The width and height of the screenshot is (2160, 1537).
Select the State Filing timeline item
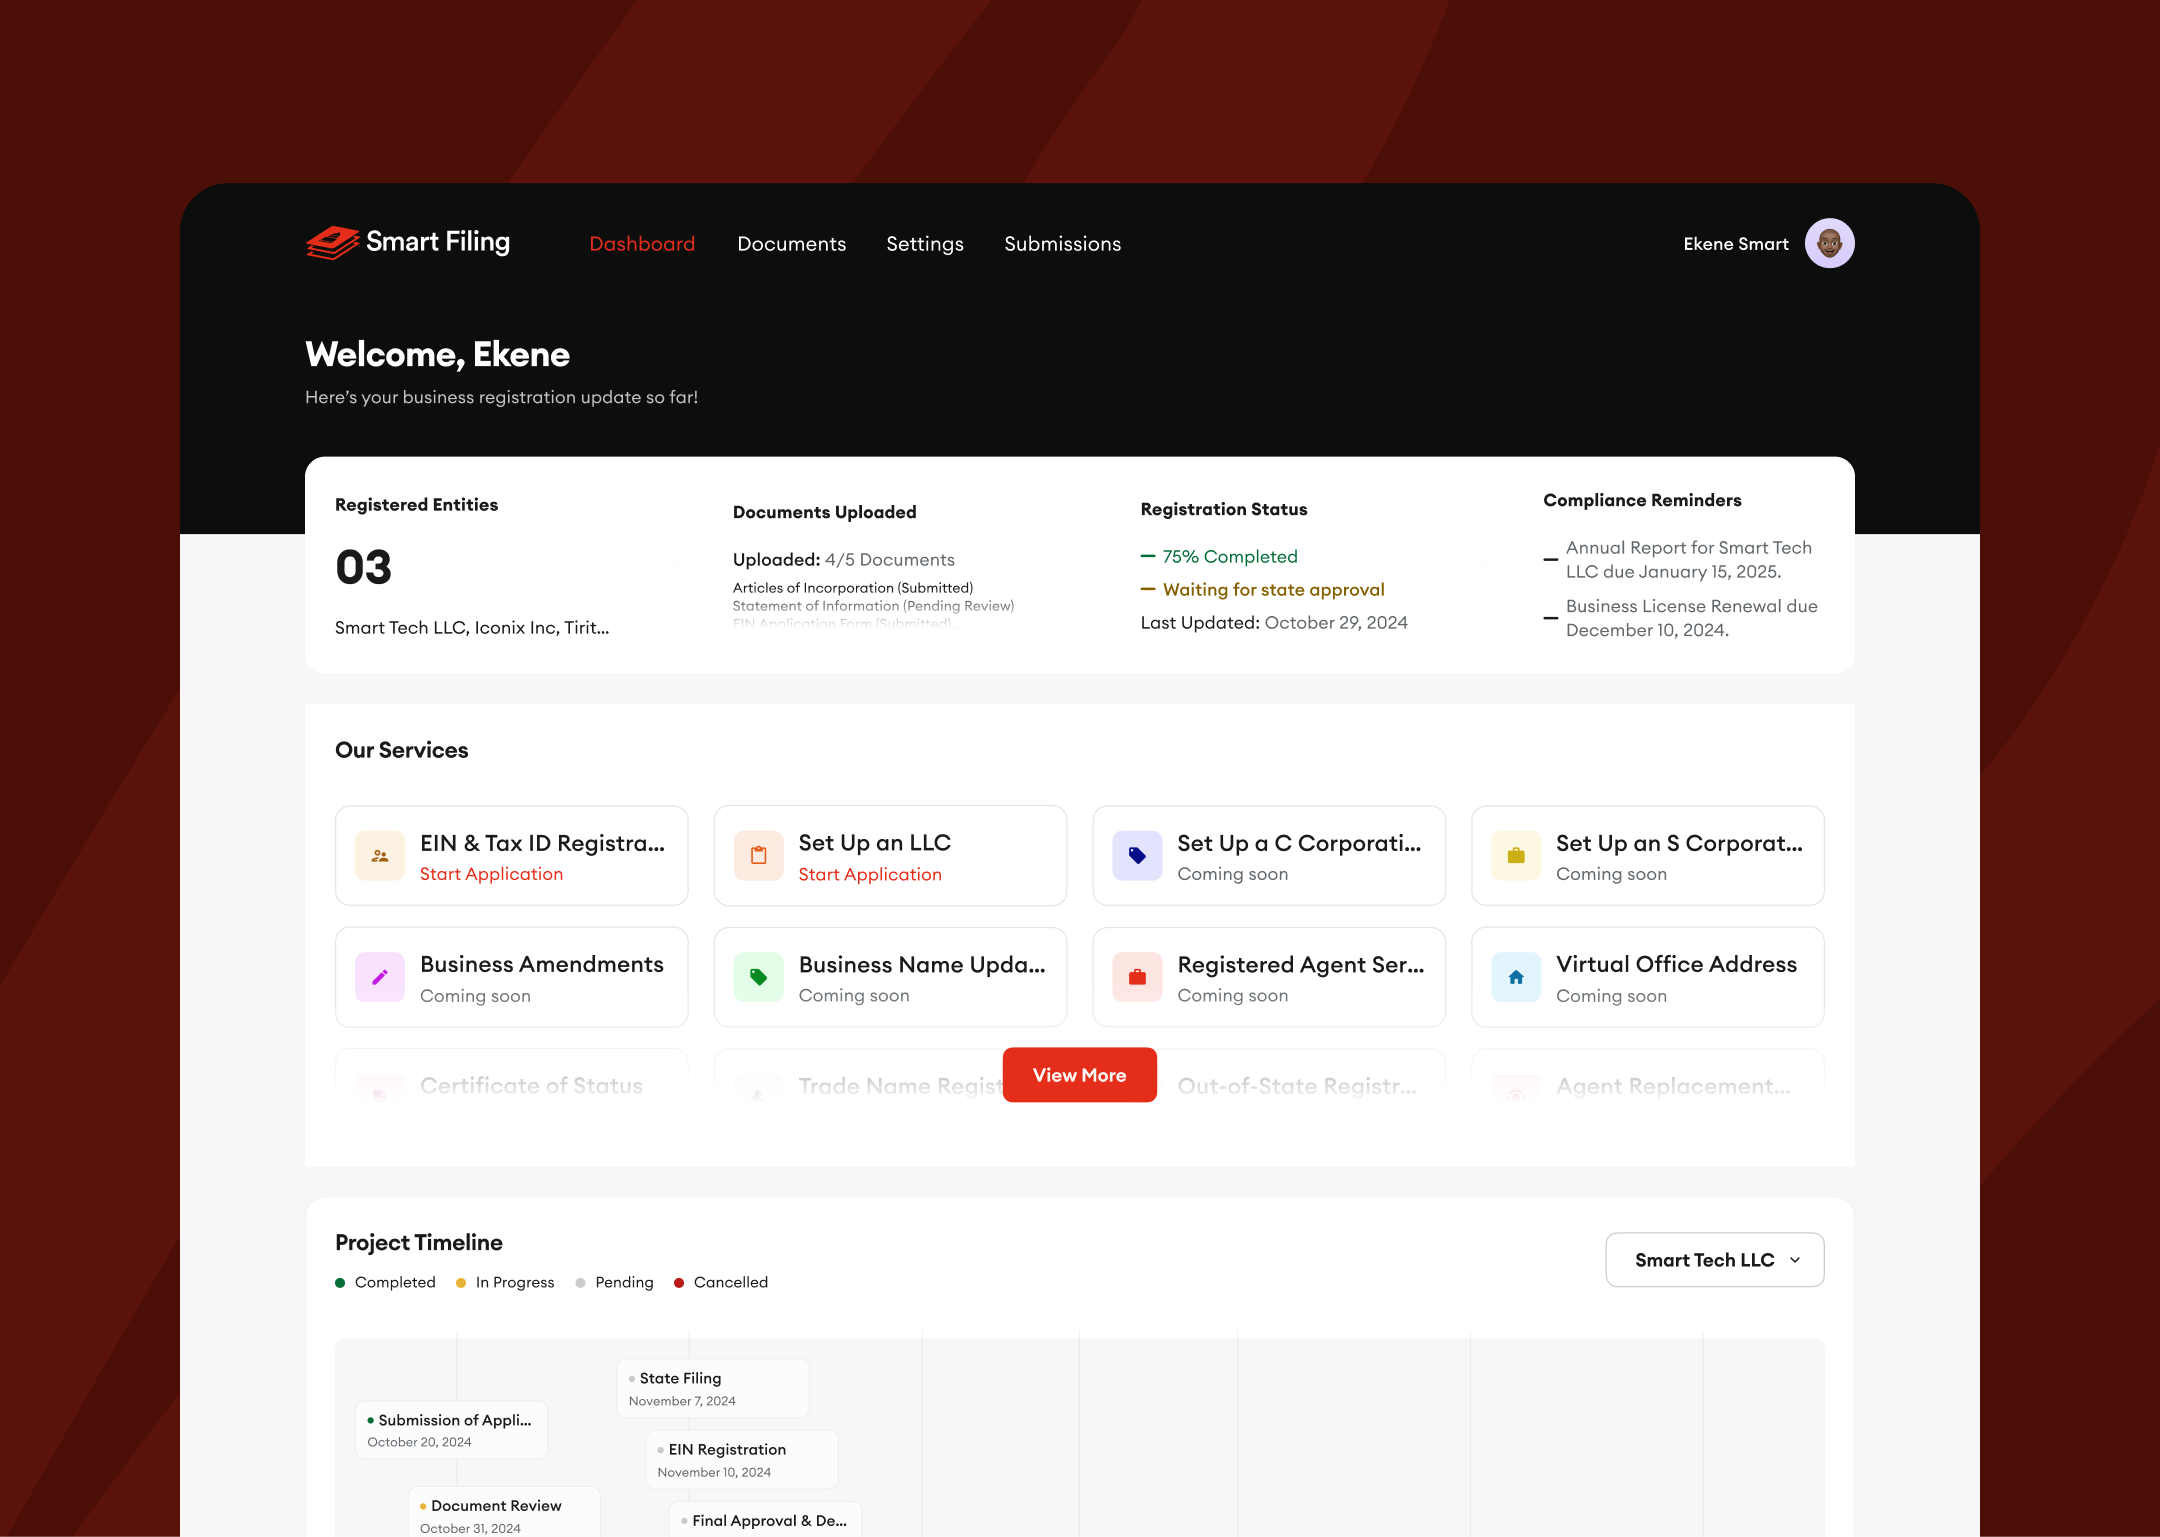tap(712, 1388)
